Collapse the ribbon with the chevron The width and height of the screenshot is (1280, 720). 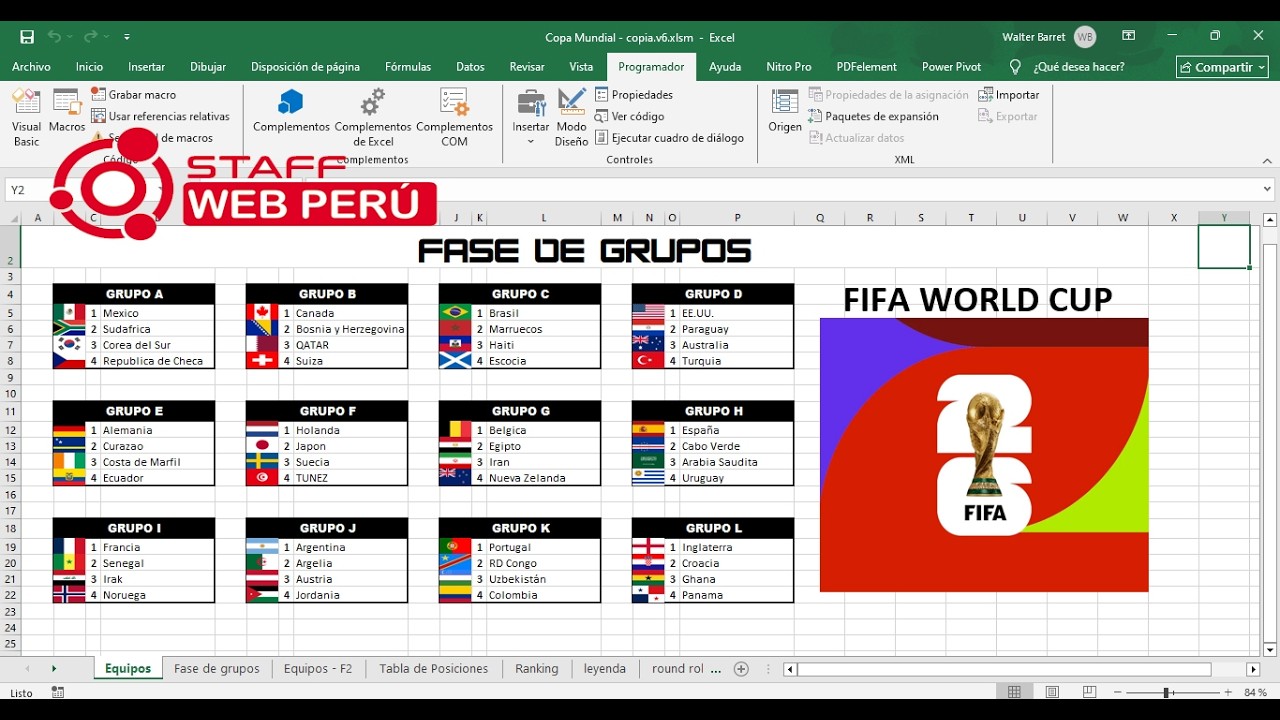point(1267,160)
